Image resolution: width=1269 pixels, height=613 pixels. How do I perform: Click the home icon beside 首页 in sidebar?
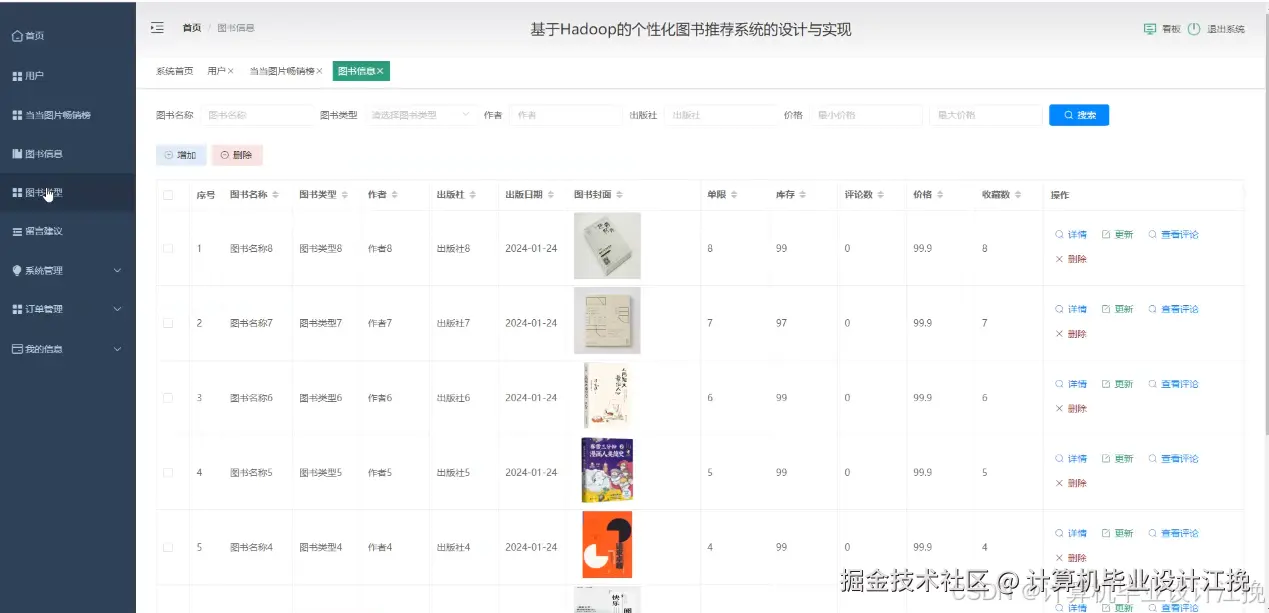click(17, 36)
